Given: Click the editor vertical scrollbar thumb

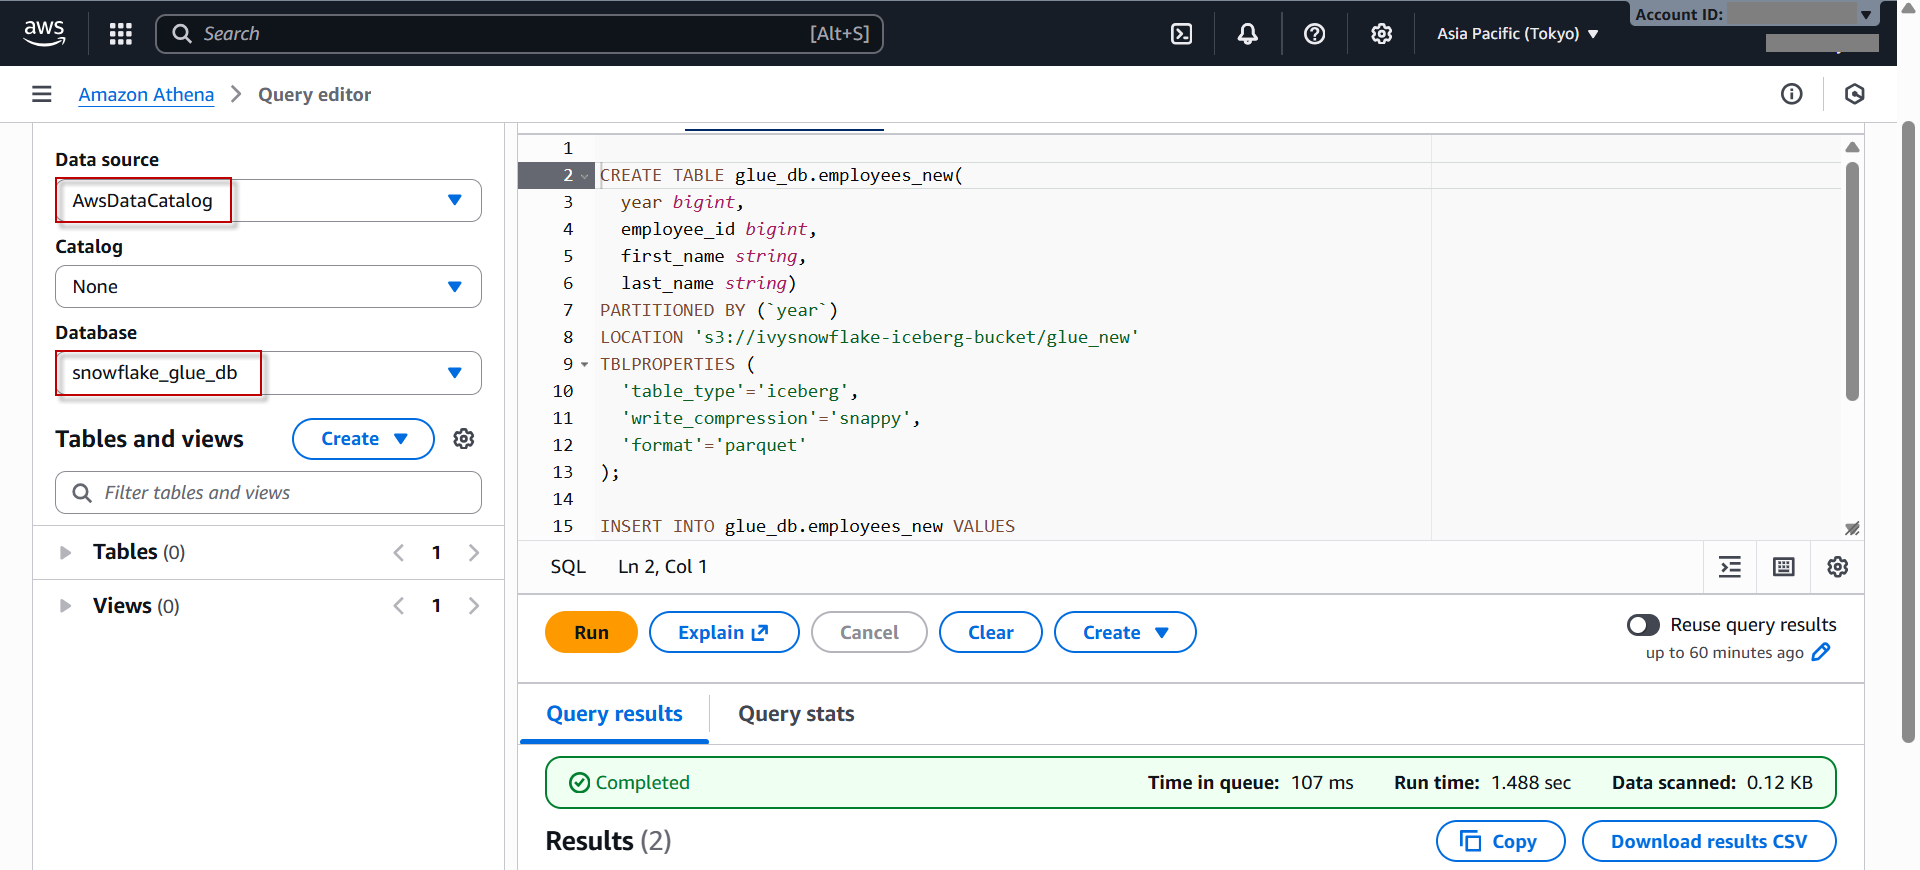Looking at the screenshot, I should point(1852,282).
